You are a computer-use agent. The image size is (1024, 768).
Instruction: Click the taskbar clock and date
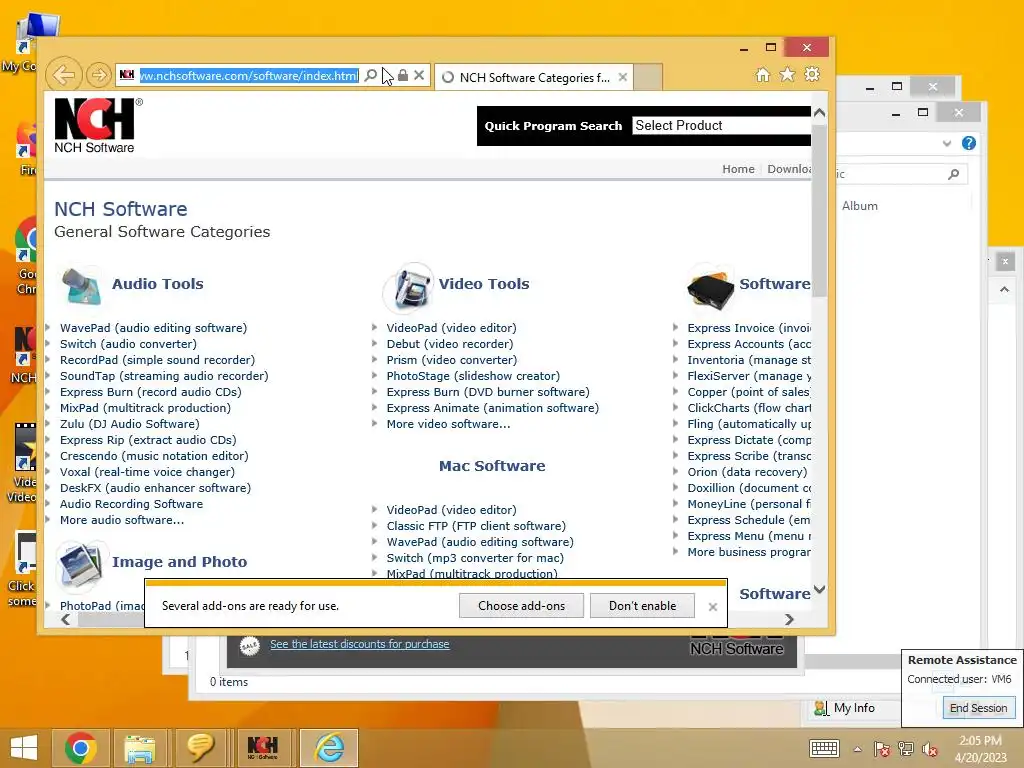pos(980,749)
